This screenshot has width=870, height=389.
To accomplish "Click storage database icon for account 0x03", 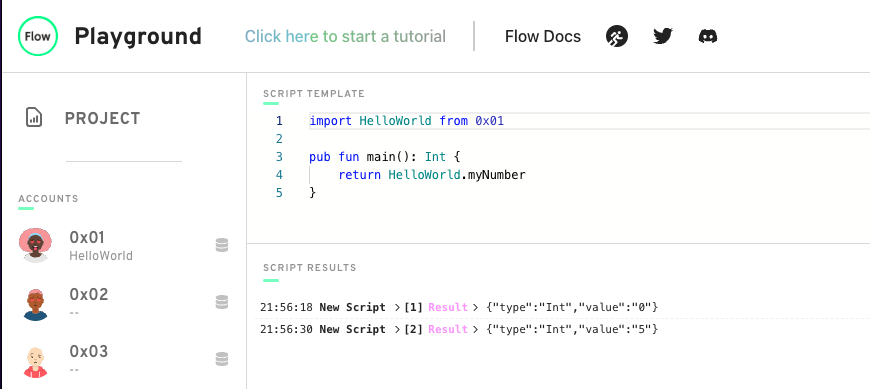I will tap(222, 359).
